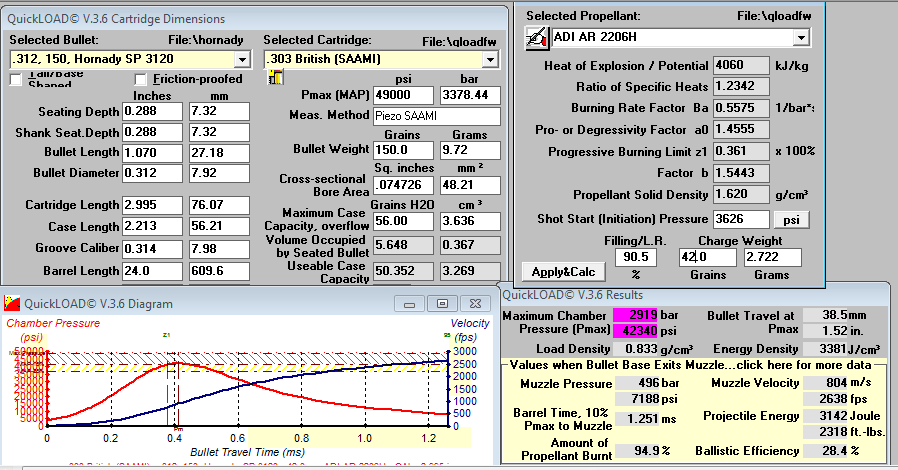Click the Ratio of Specific Heats field

pos(741,86)
